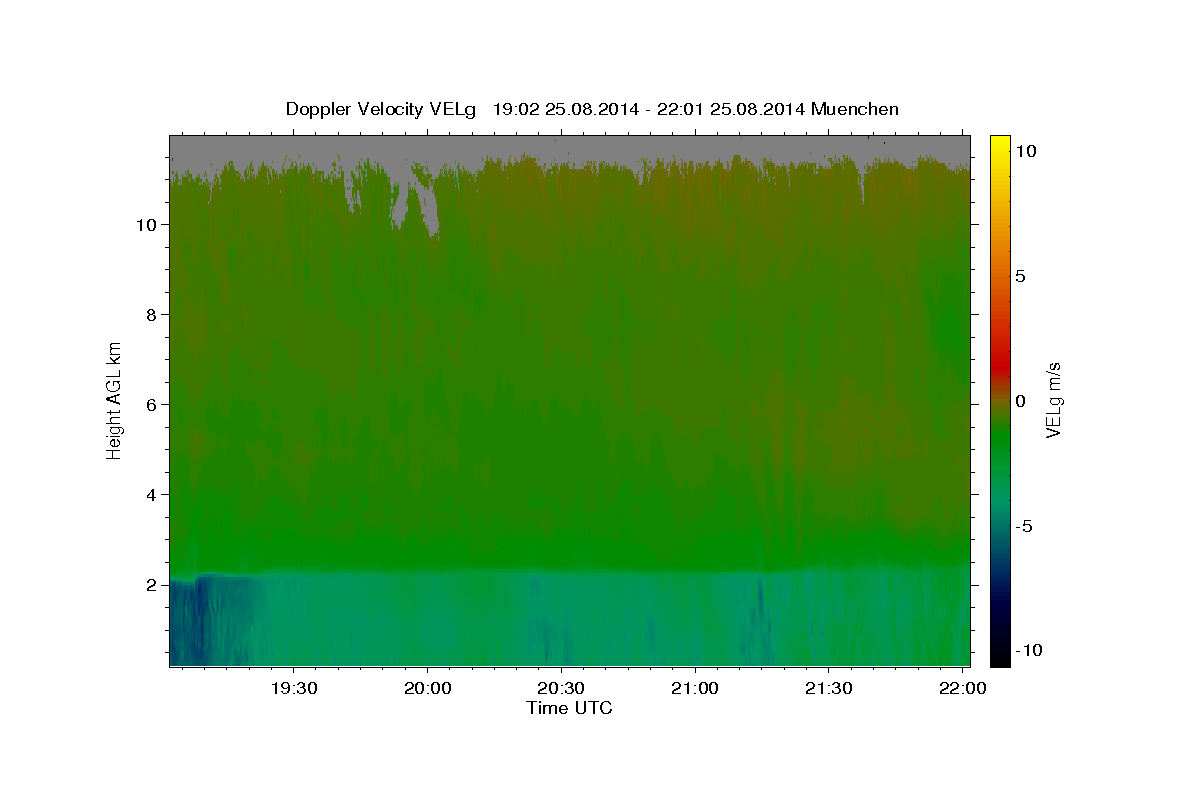Click the colorbar value label -10
Screen dimensions: 1200x800
(x=1027, y=650)
